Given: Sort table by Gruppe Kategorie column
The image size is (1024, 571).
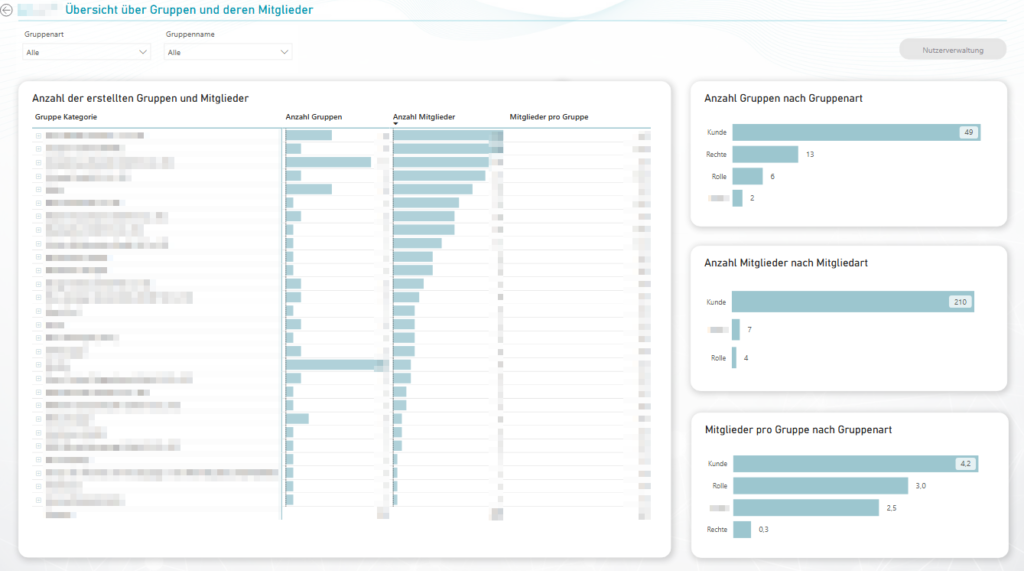Looking at the screenshot, I should tap(66, 117).
